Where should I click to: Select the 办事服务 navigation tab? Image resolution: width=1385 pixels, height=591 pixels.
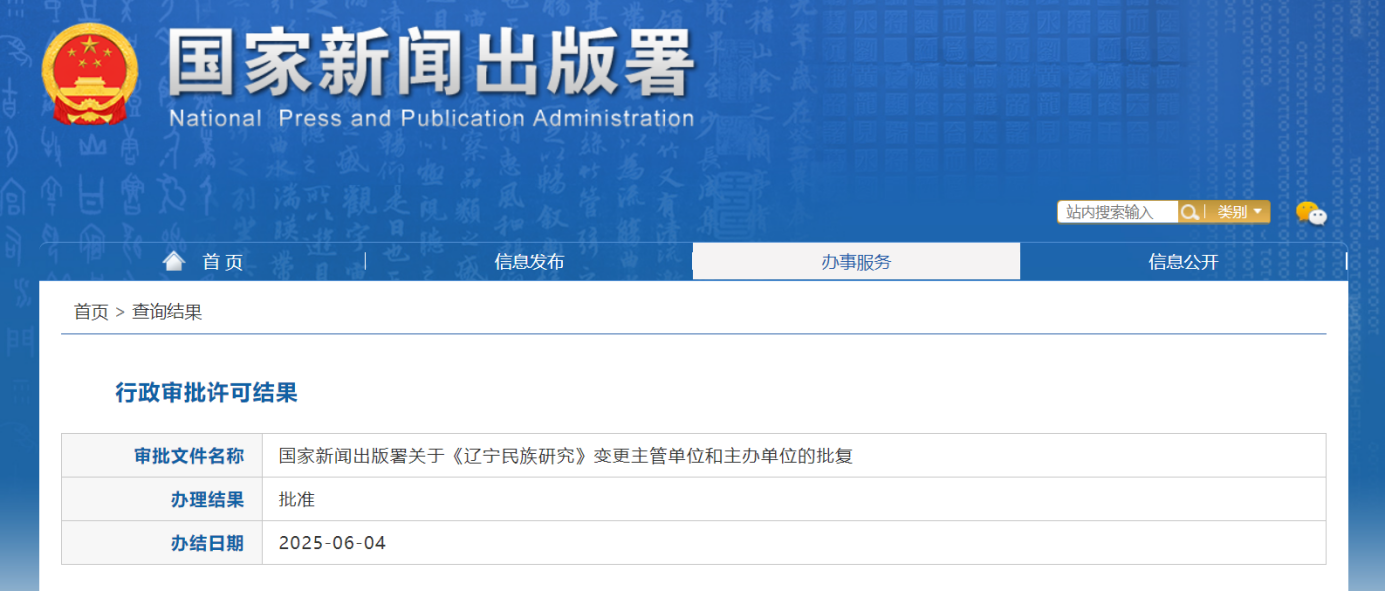(x=856, y=262)
